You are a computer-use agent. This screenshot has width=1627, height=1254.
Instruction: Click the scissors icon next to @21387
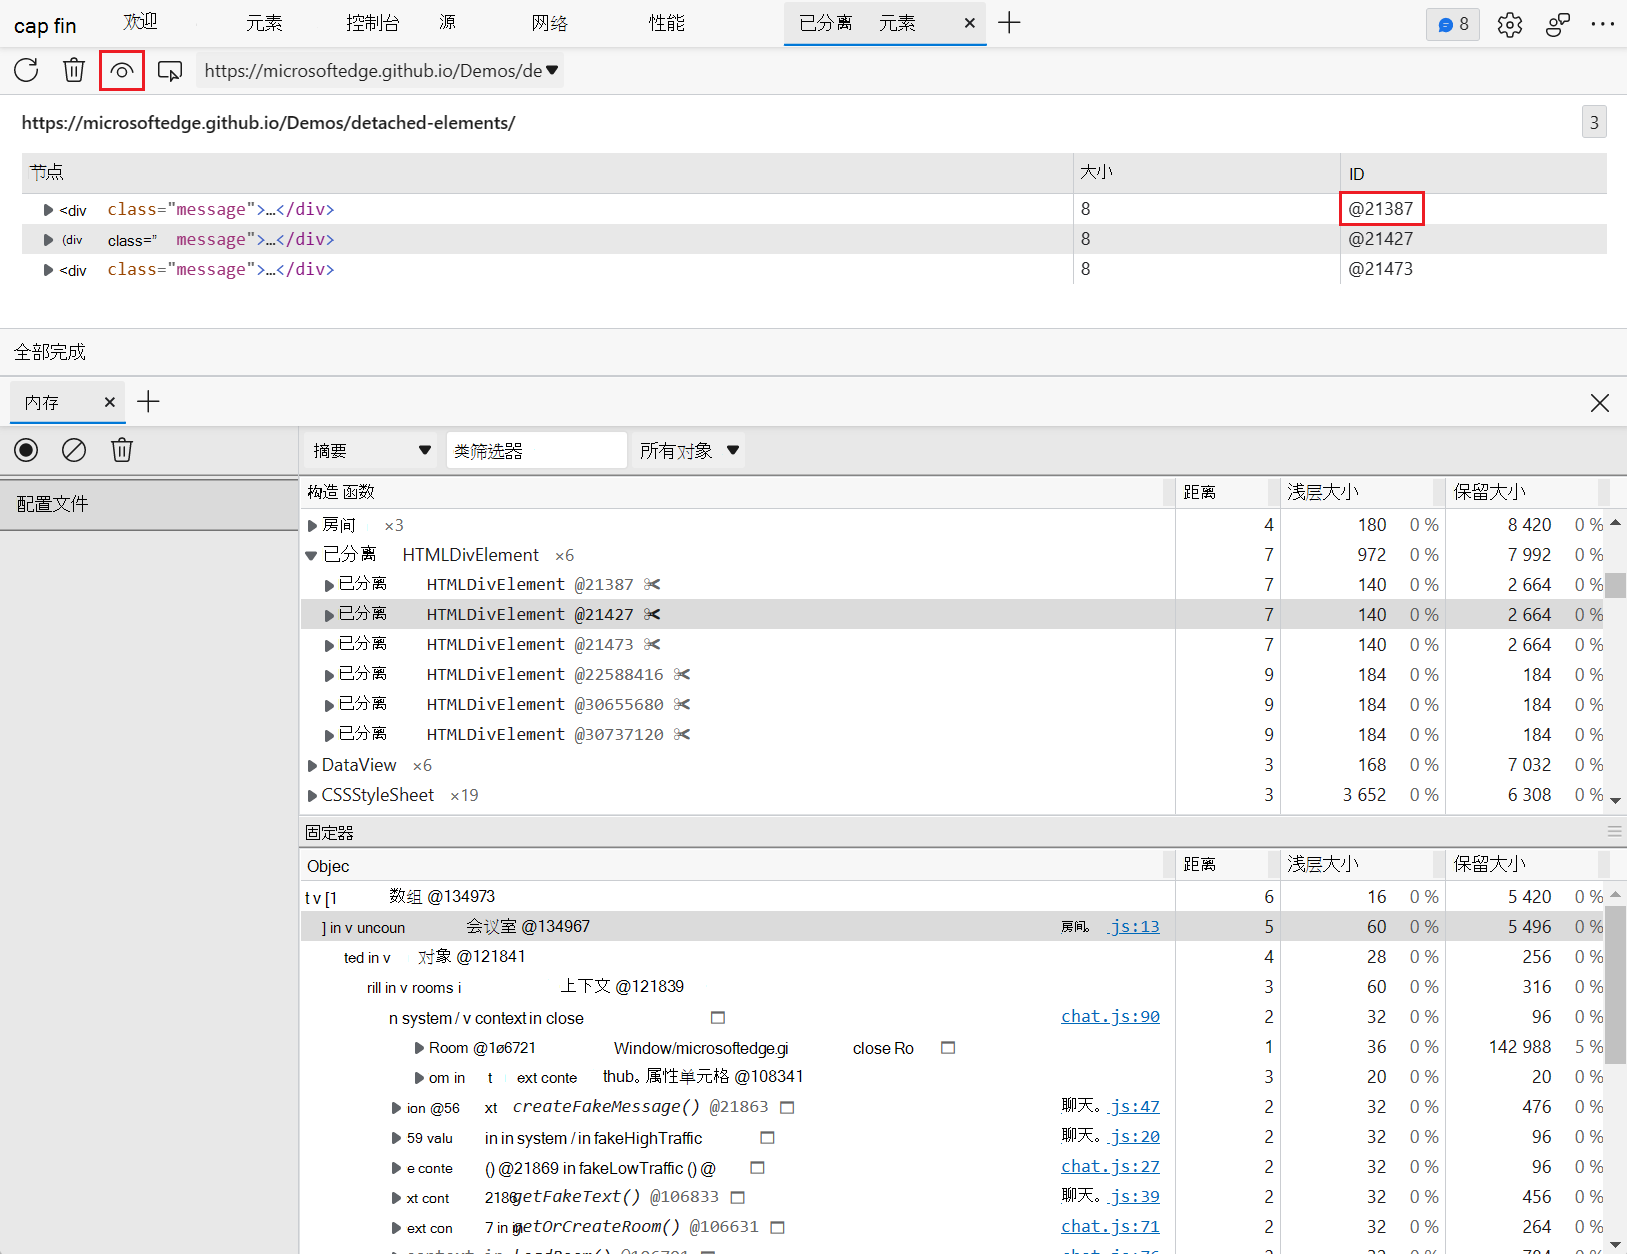(652, 584)
